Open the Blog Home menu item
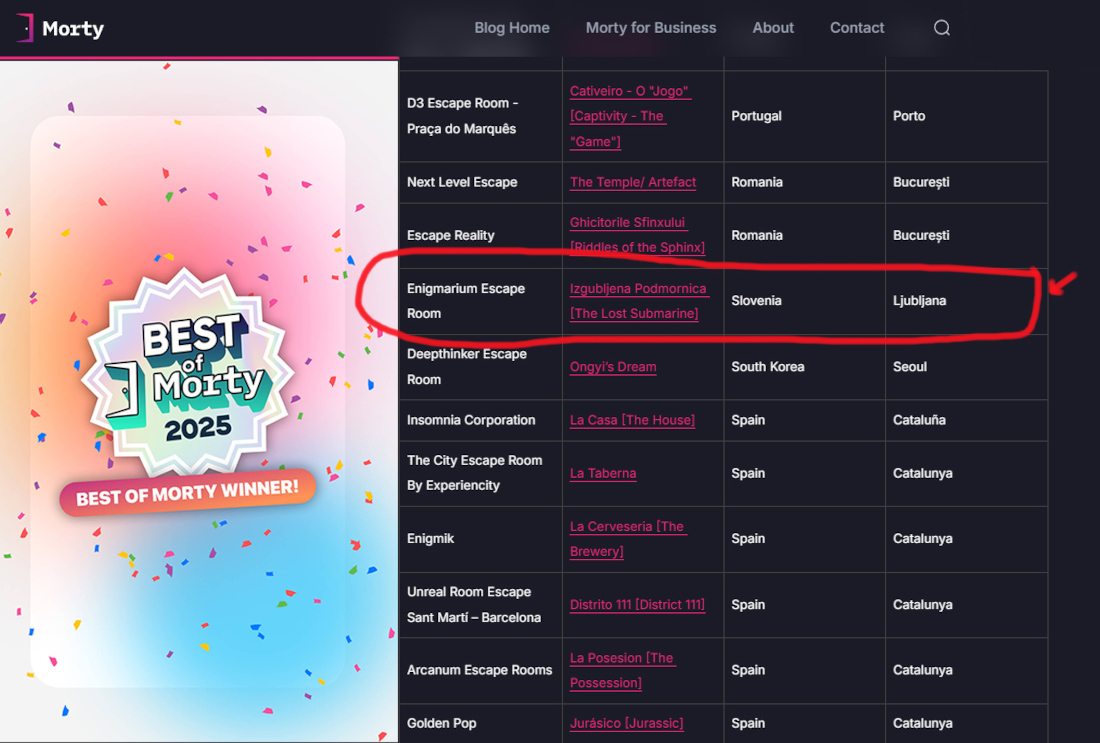The width and height of the screenshot is (1100, 743). point(512,28)
